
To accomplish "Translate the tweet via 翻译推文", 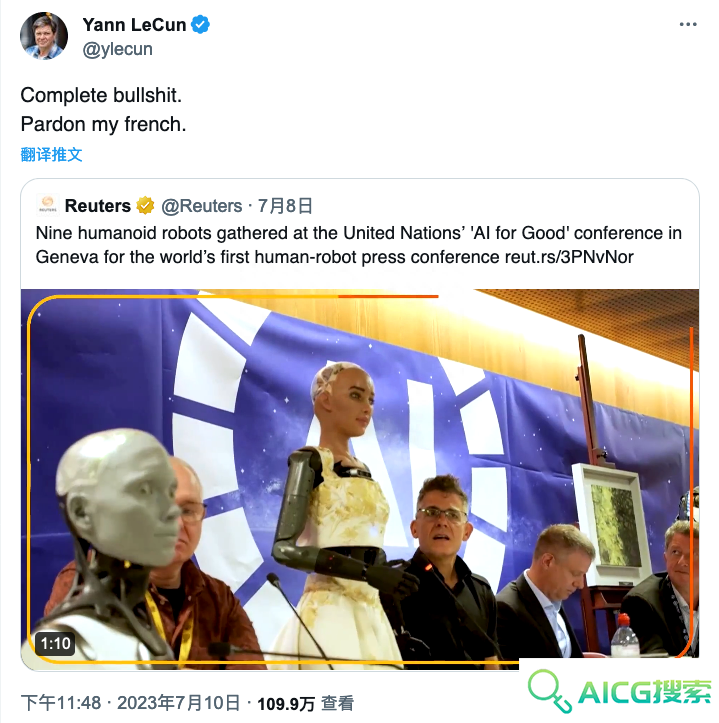I will 51,154.
